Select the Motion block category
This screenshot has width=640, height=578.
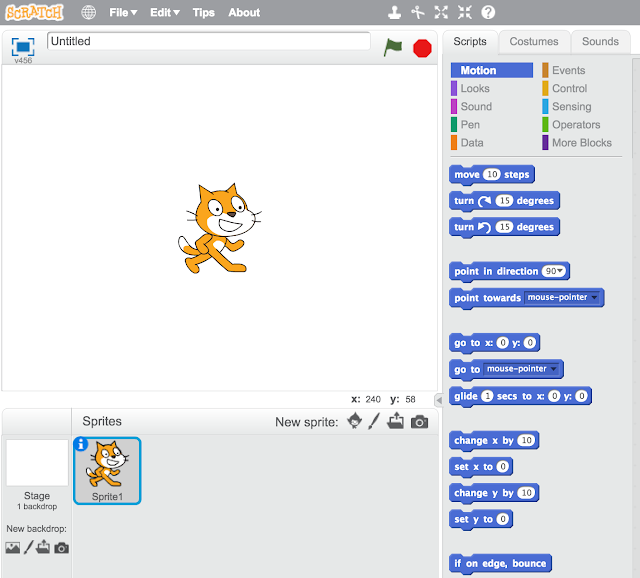point(492,70)
